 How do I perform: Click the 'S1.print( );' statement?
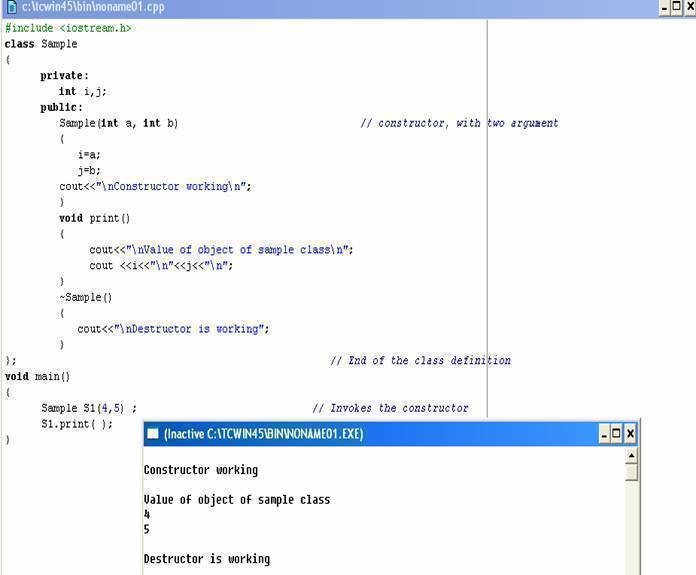[77, 424]
